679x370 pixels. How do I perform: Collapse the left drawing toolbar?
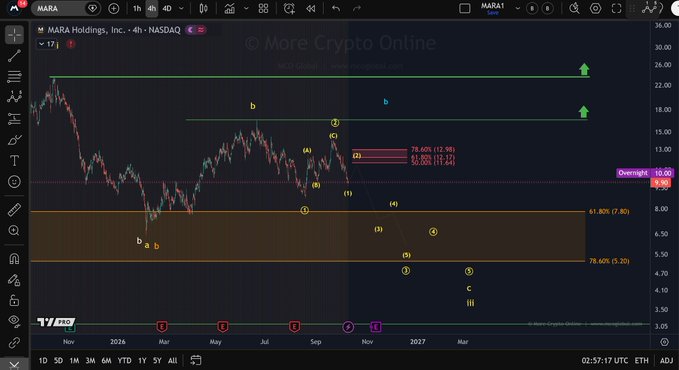point(14,365)
